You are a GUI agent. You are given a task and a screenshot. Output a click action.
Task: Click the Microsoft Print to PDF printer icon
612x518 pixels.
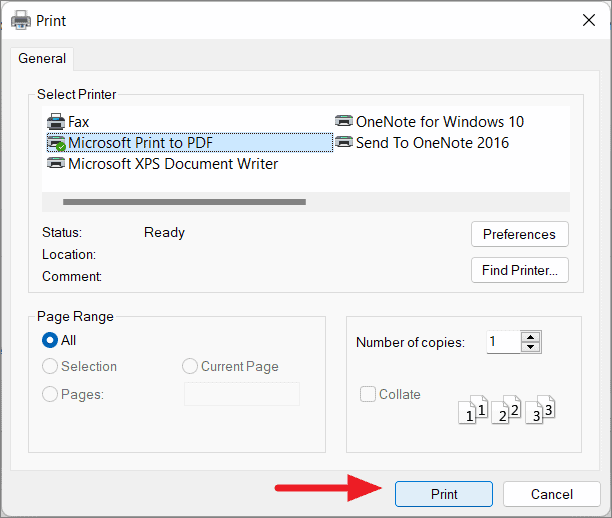coord(56,143)
